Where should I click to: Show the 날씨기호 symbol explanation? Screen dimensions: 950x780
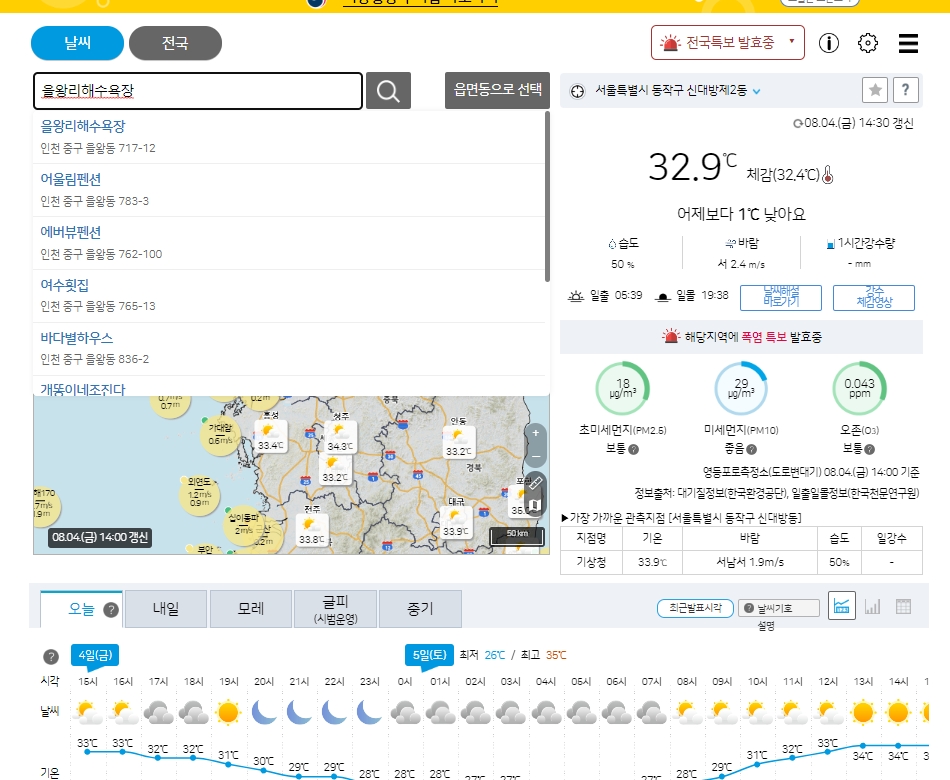click(x=780, y=606)
